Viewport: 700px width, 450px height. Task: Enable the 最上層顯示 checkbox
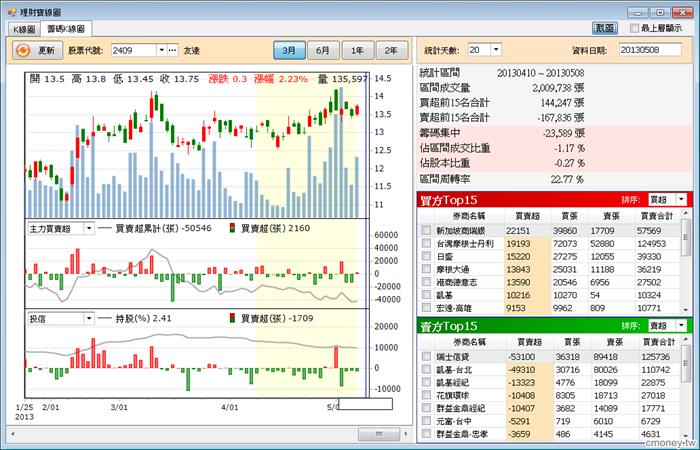point(634,28)
